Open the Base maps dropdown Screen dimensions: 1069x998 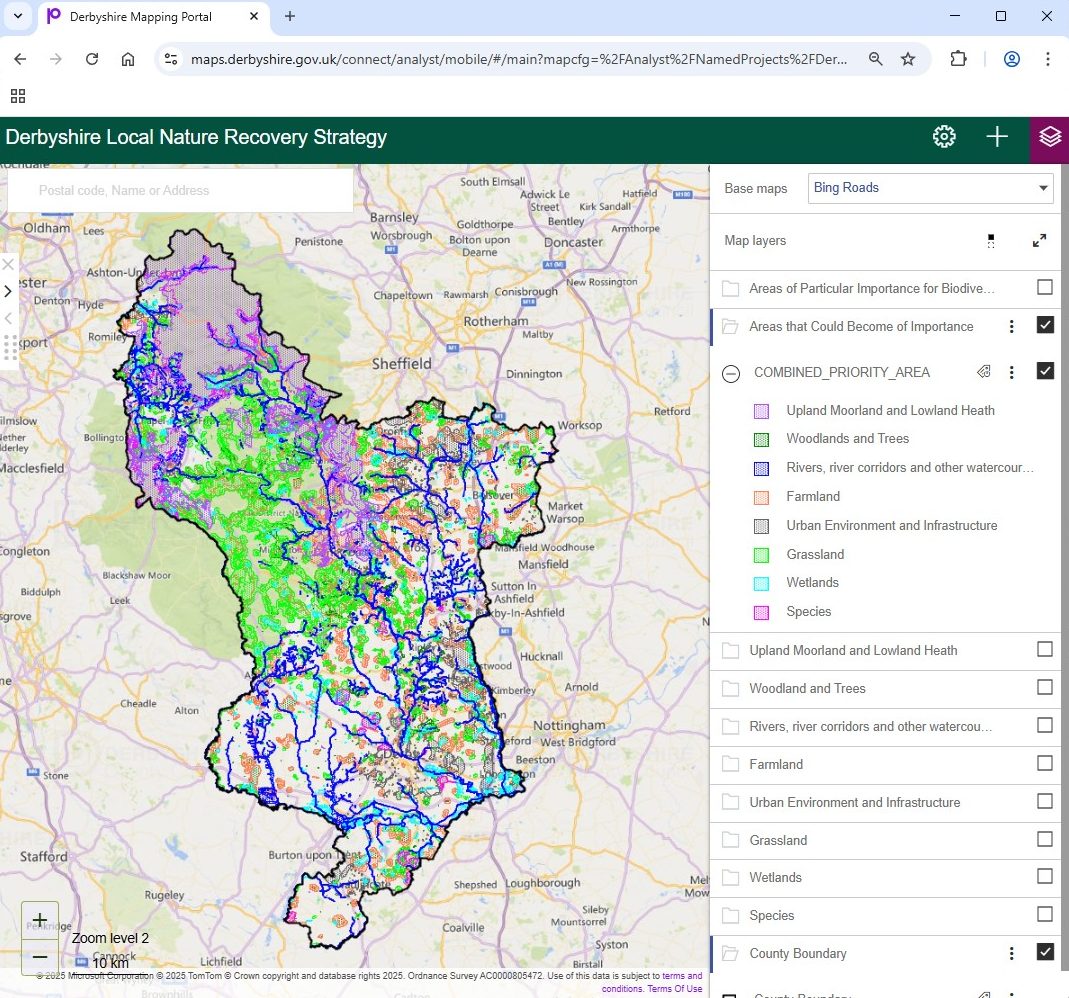pos(930,188)
